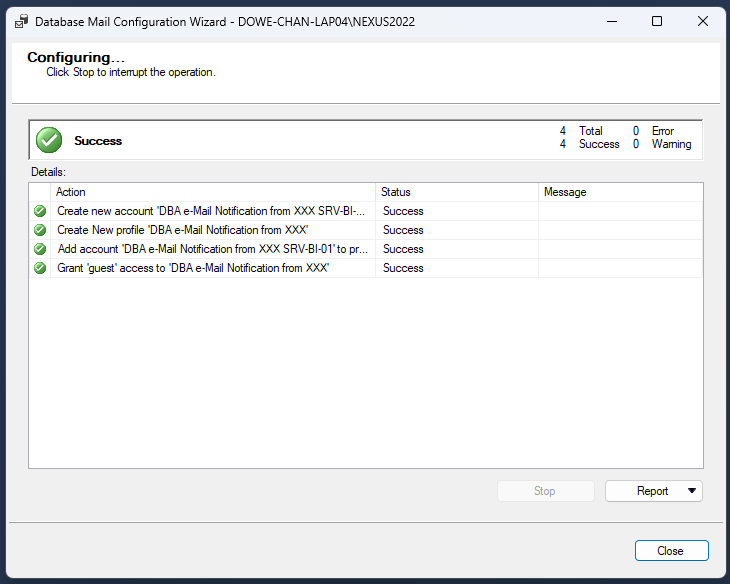Click the disabled Stop button

(545, 491)
